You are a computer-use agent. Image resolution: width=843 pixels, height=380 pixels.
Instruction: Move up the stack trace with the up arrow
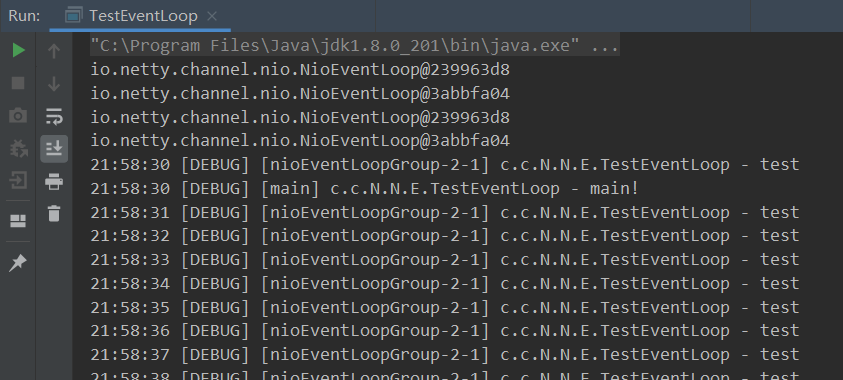click(54, 51)
